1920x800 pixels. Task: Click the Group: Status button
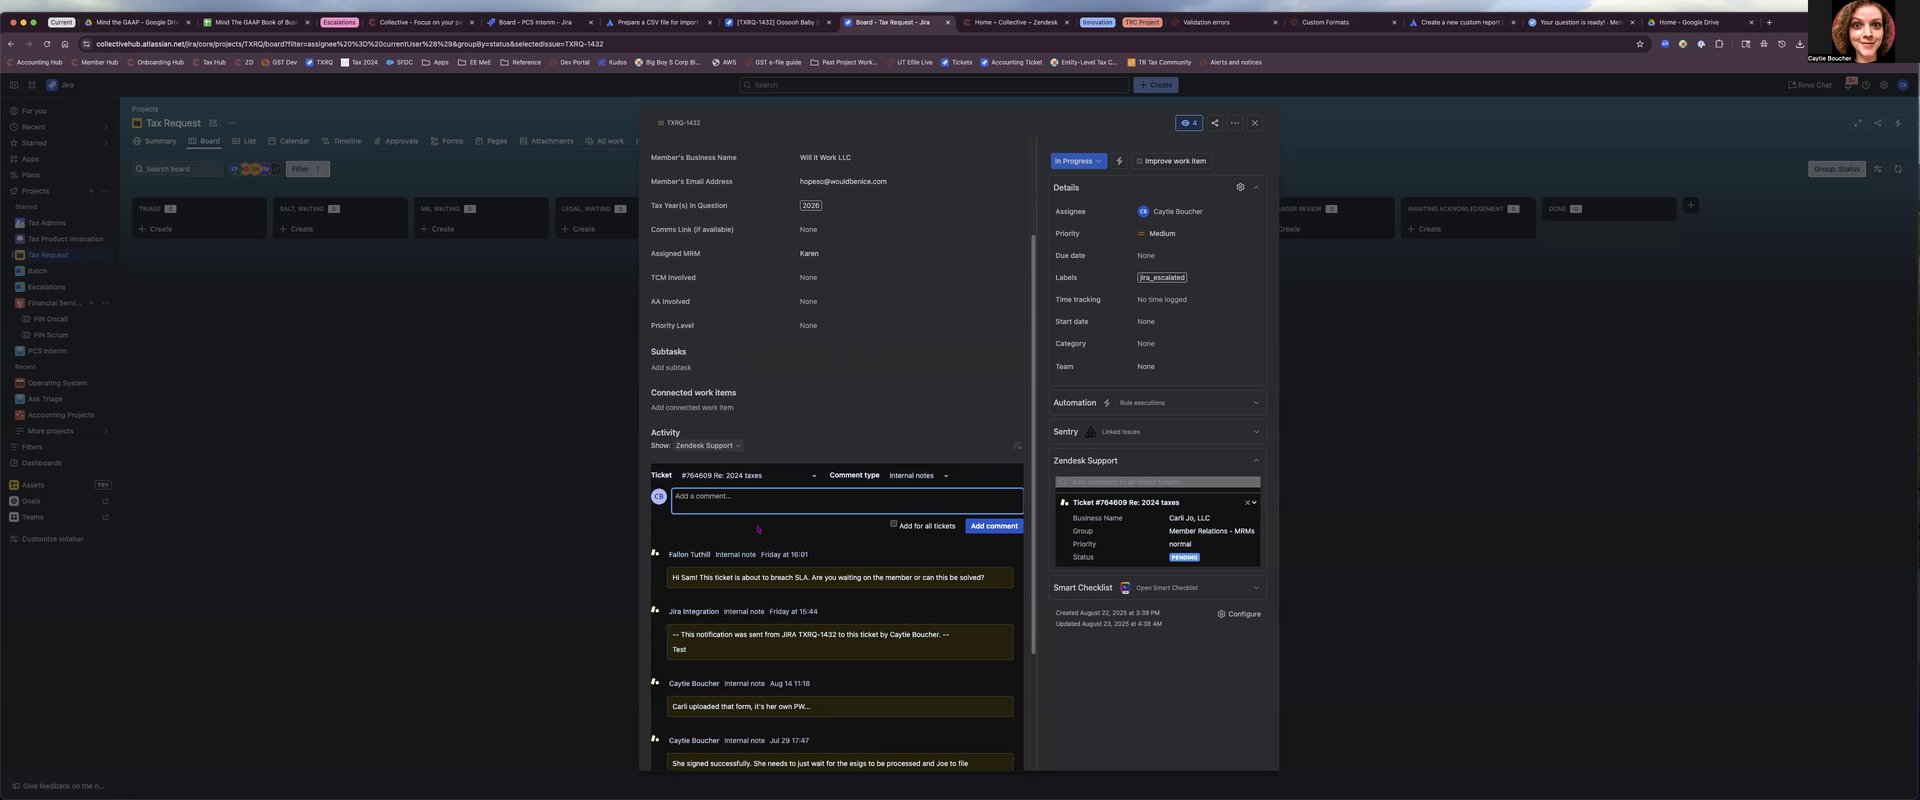[x=1838, y=169]
